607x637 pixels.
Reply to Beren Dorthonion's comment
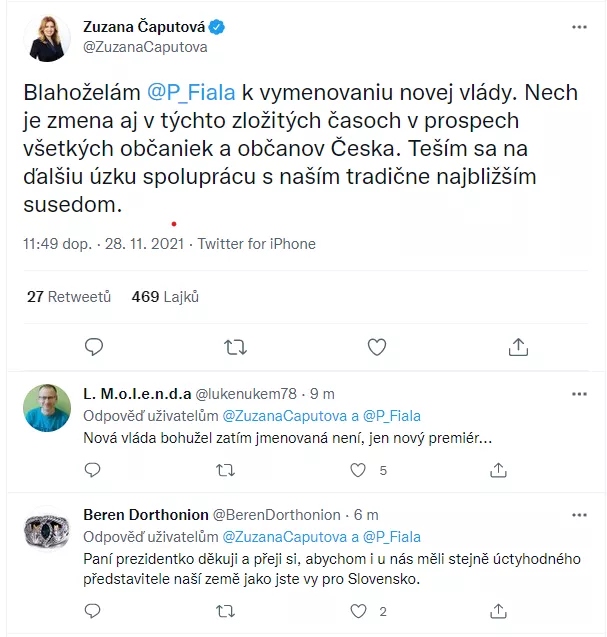coord(92,610)
